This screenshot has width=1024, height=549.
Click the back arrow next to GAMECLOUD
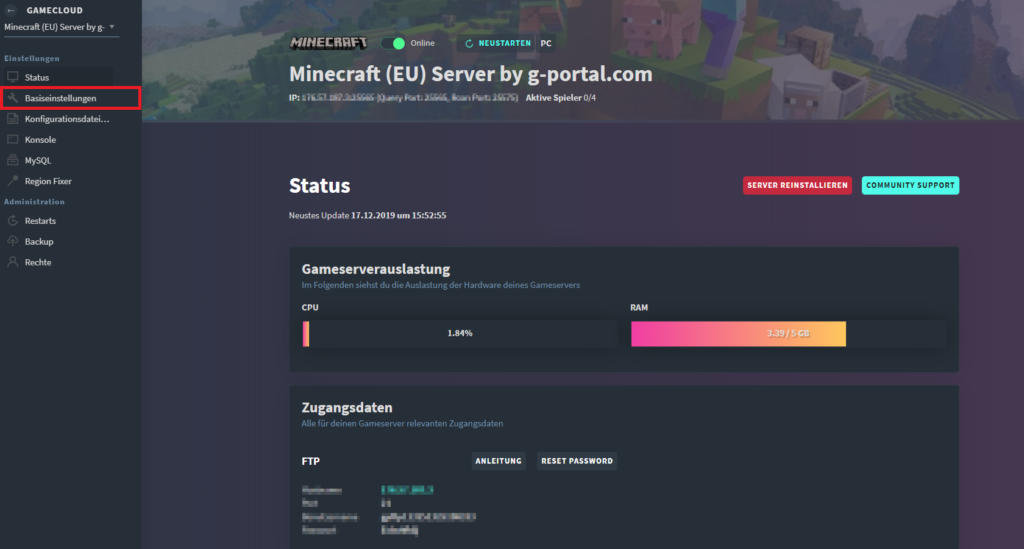[10, 10]
